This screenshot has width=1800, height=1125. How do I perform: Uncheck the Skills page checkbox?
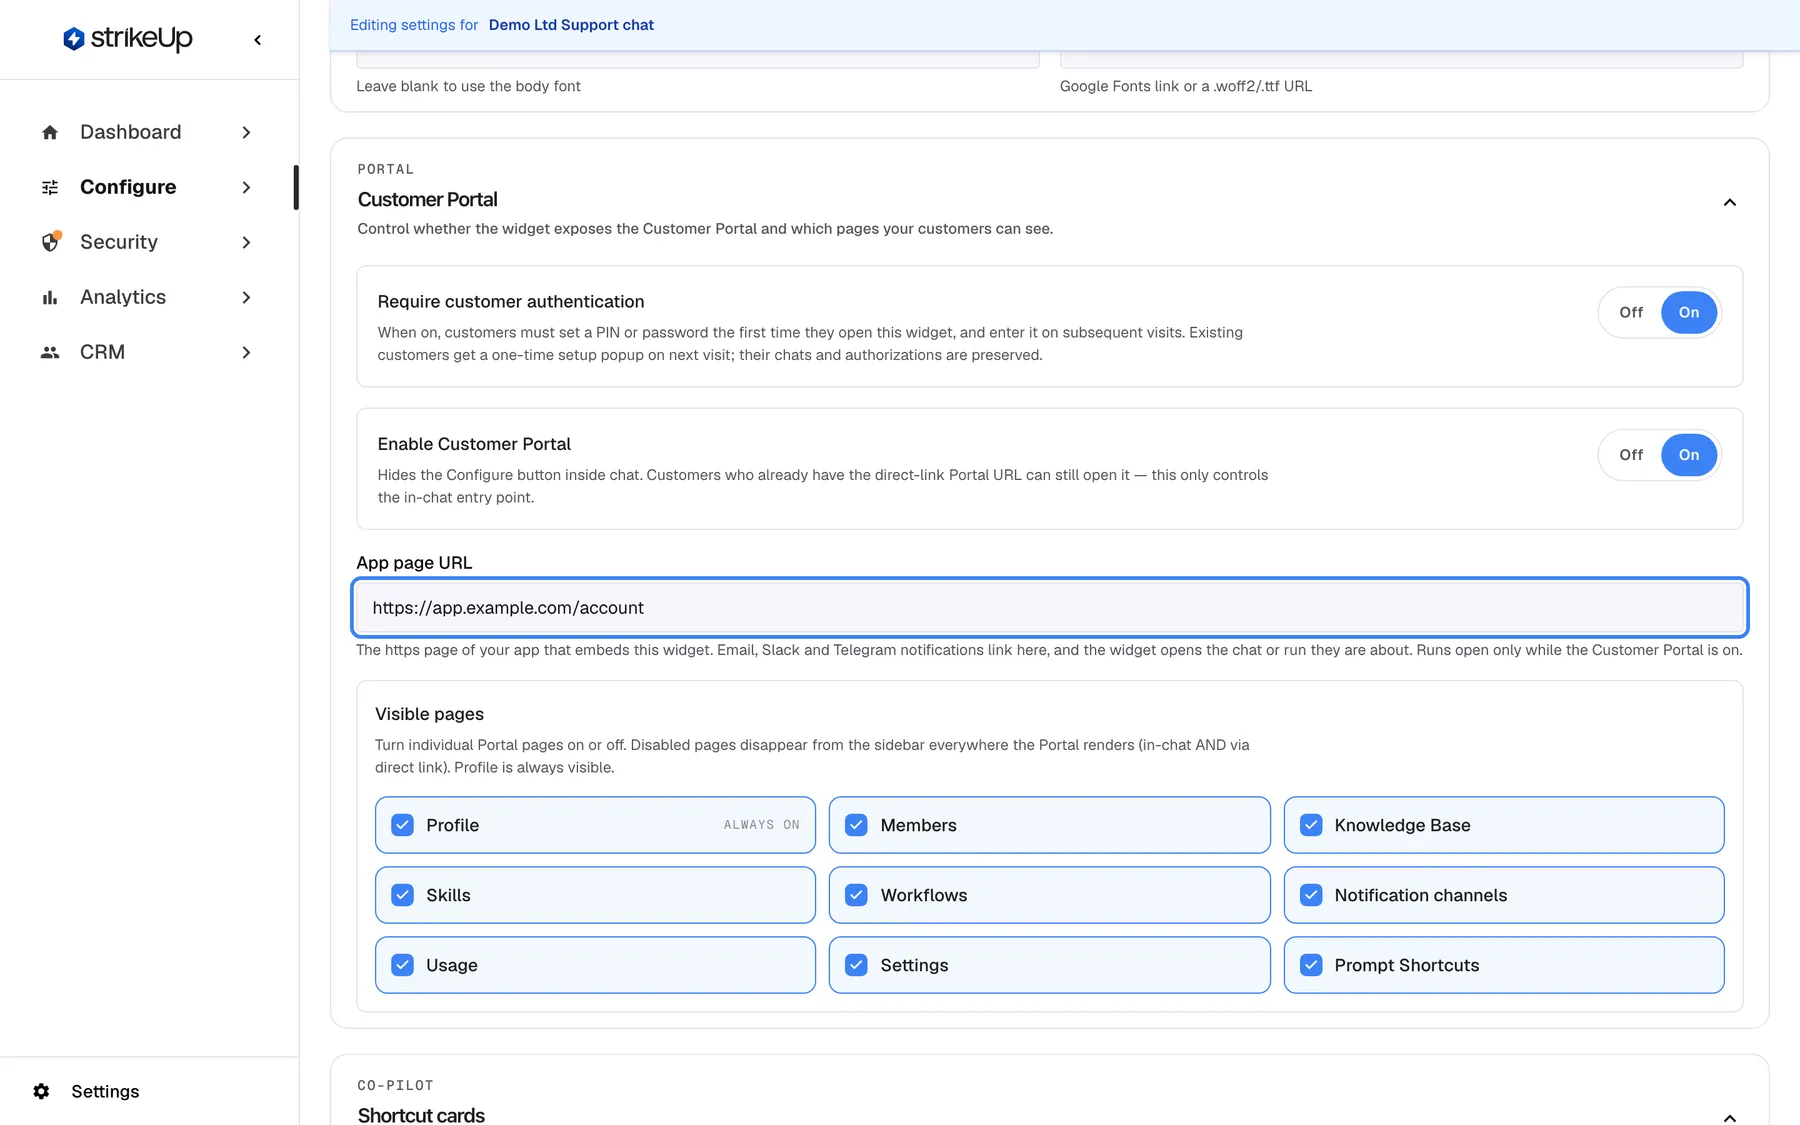pos(402,895)
